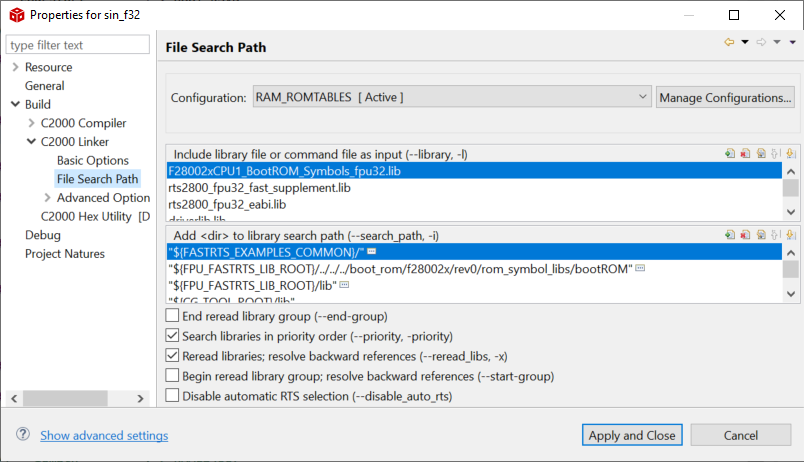
Task: Delete selected library search path entry
Action: (x=746, y=234)
